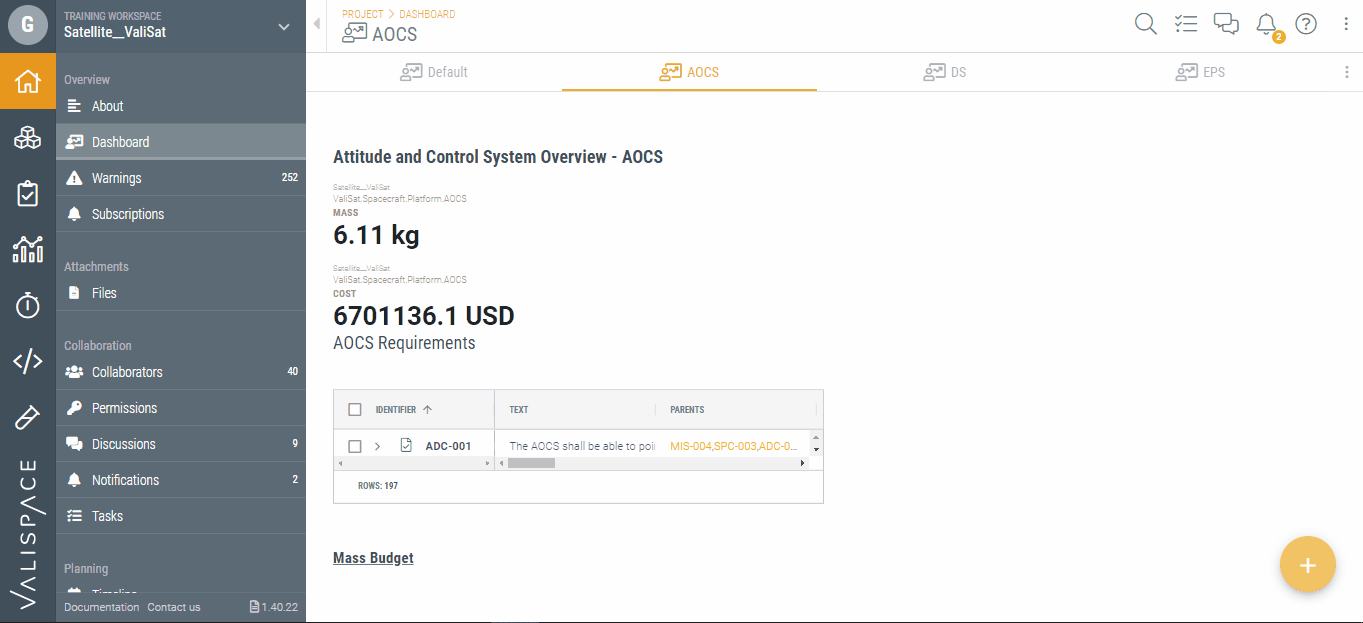Open the scripting code module icon
The width and height of the screenshot is (1363, 623).
click(x=28, y=361)
